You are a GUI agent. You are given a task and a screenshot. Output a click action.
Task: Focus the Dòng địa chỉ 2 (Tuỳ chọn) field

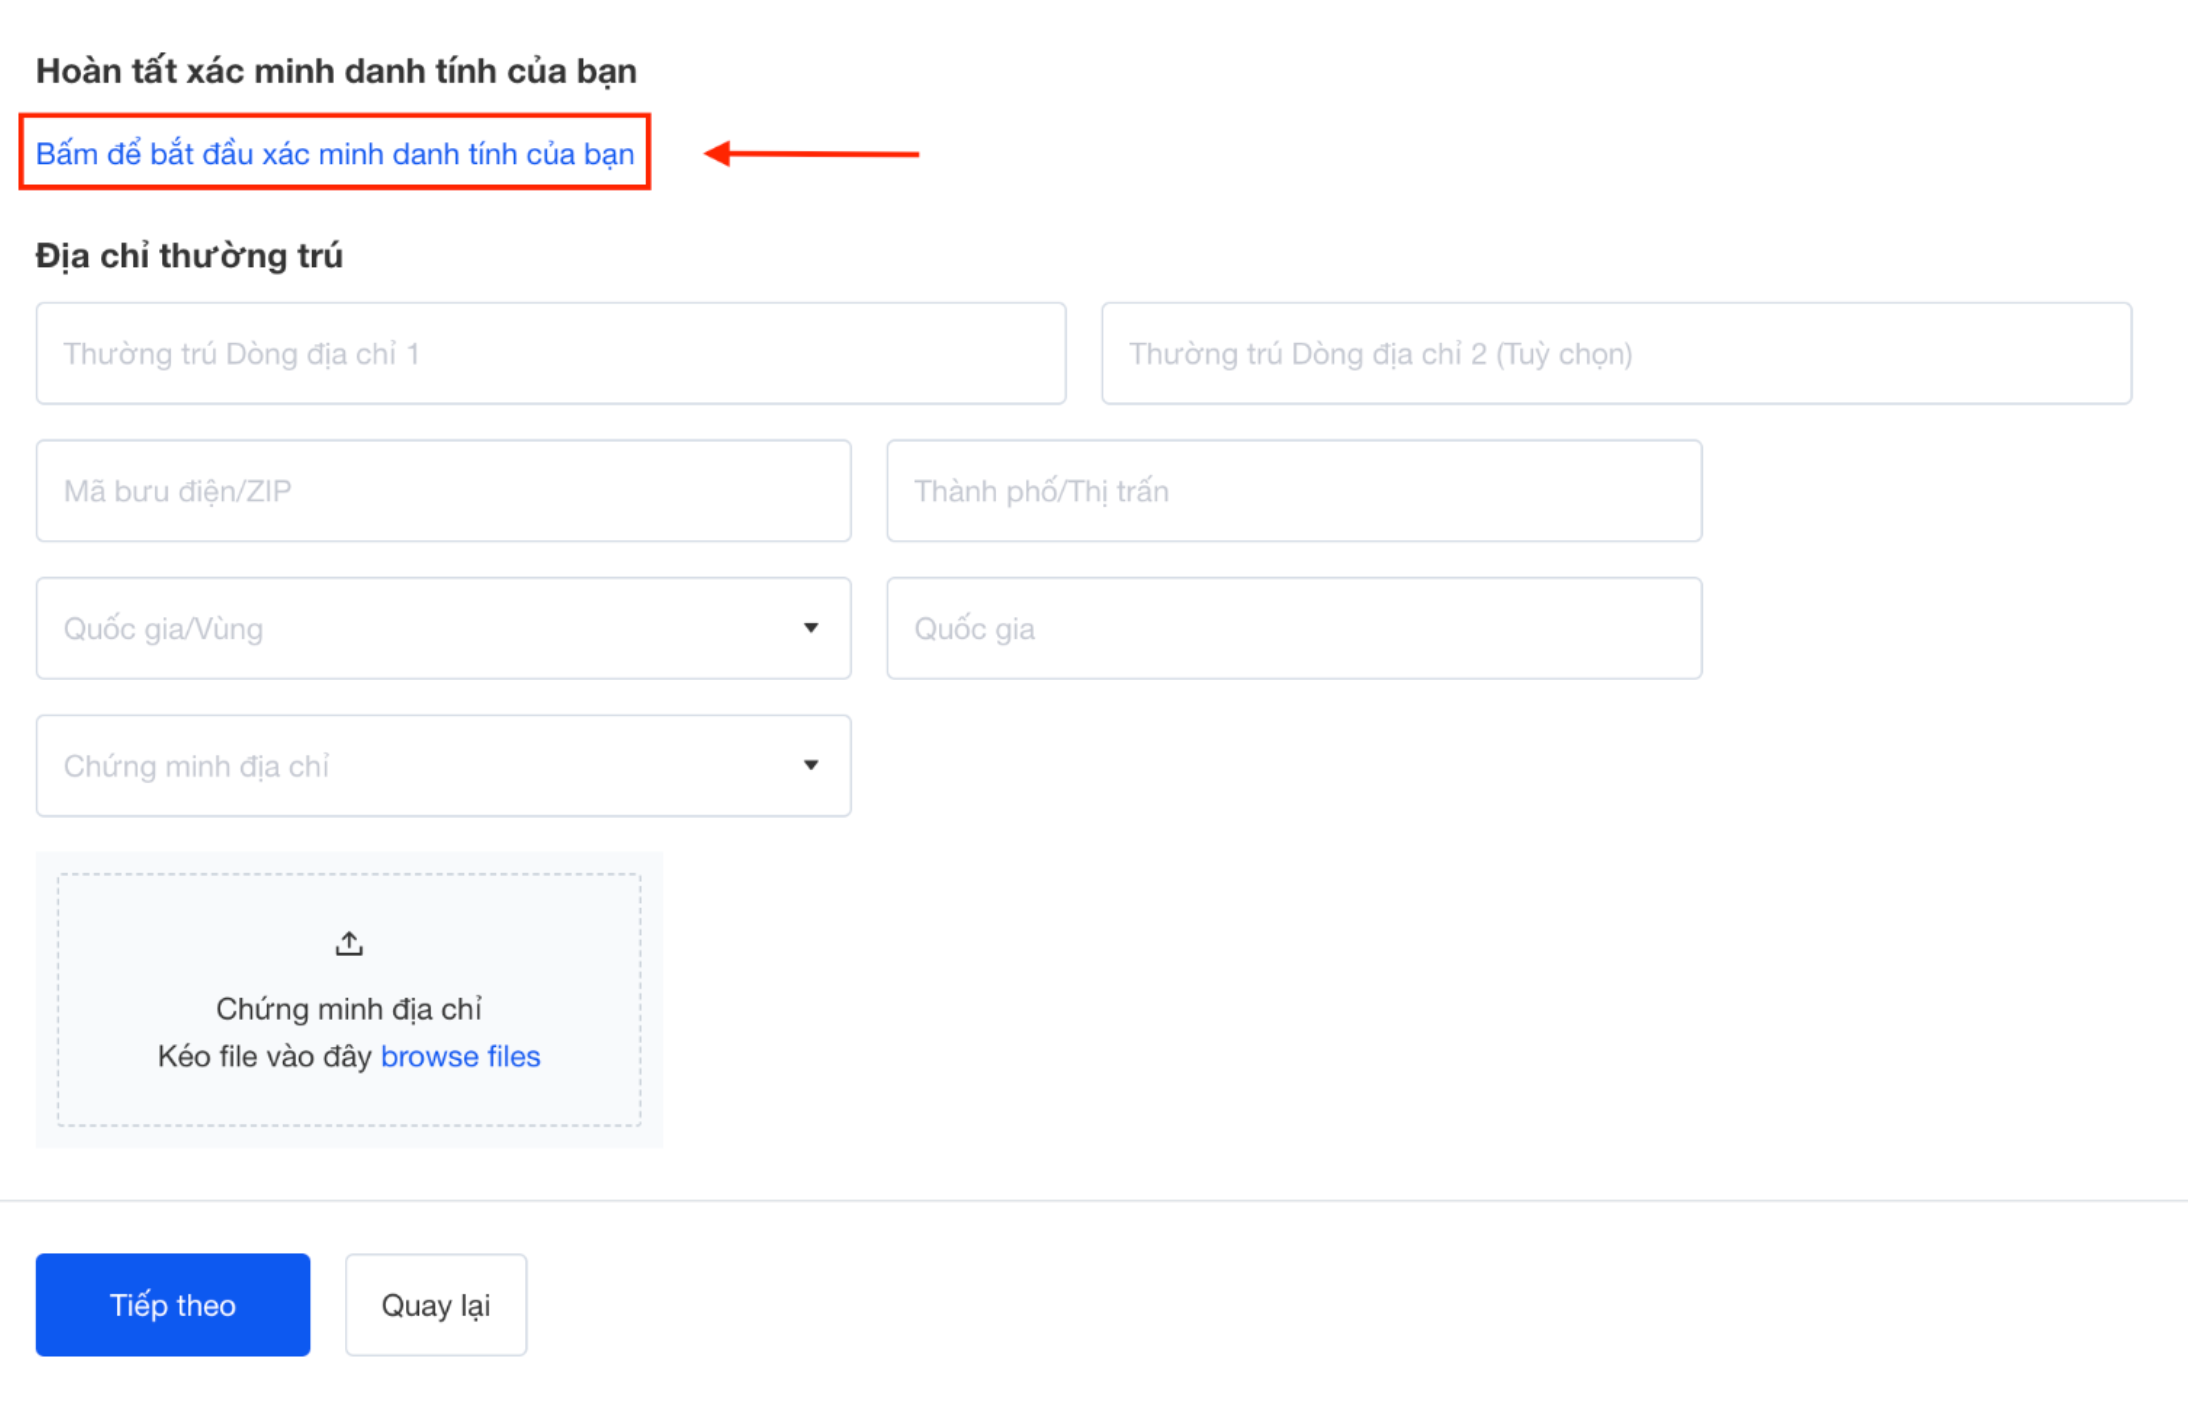click(1616, 354)
